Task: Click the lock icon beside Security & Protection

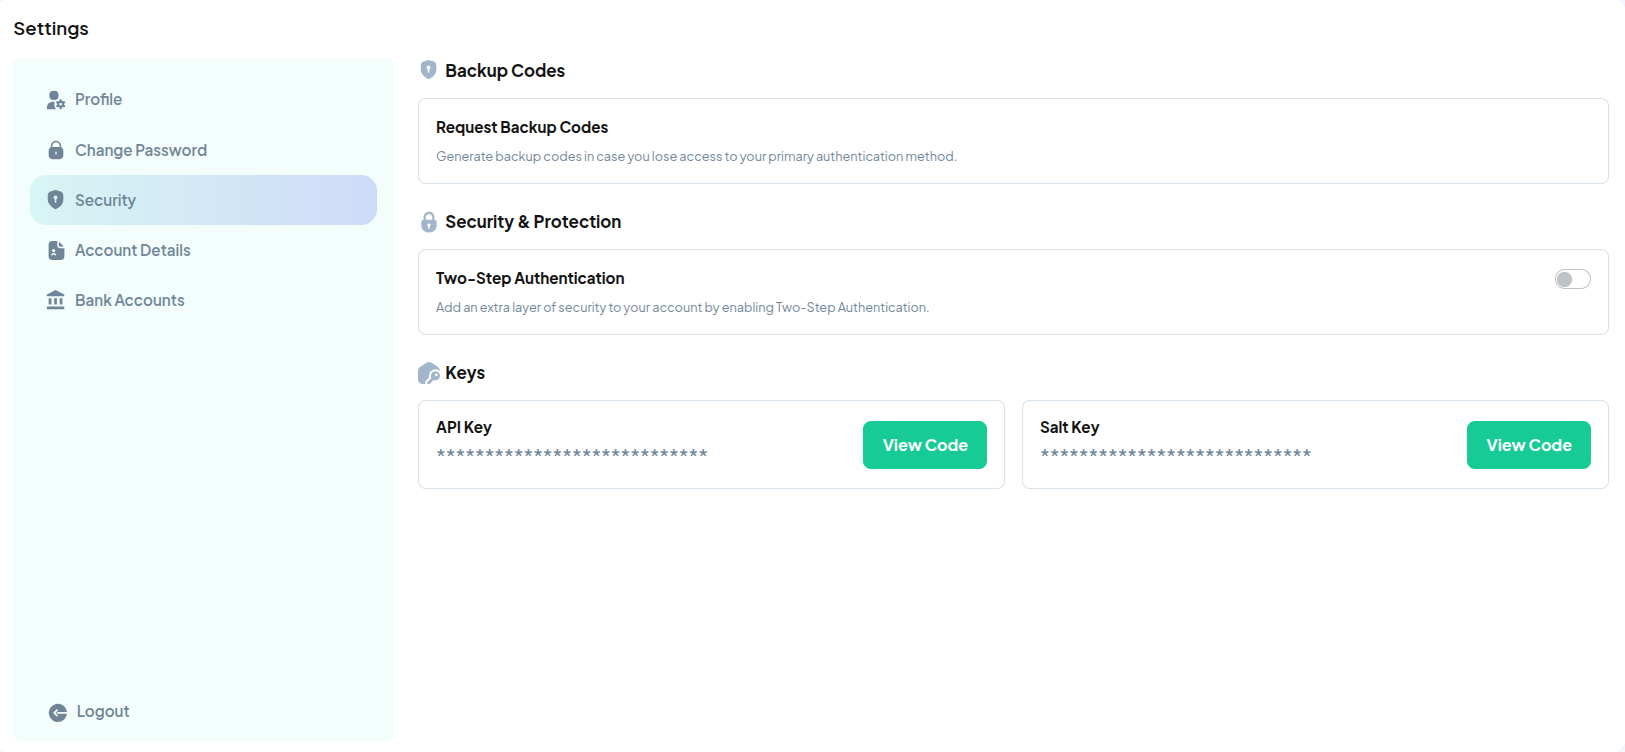Action: pos(428,221)
